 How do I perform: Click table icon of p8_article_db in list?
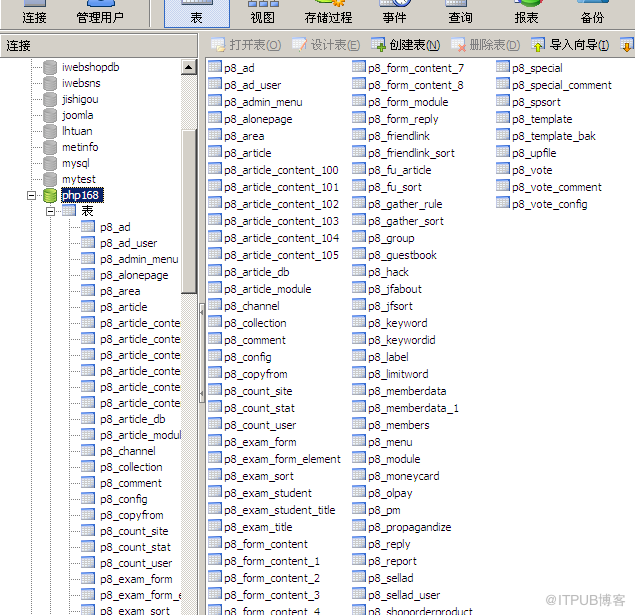[x=215, y=271]
